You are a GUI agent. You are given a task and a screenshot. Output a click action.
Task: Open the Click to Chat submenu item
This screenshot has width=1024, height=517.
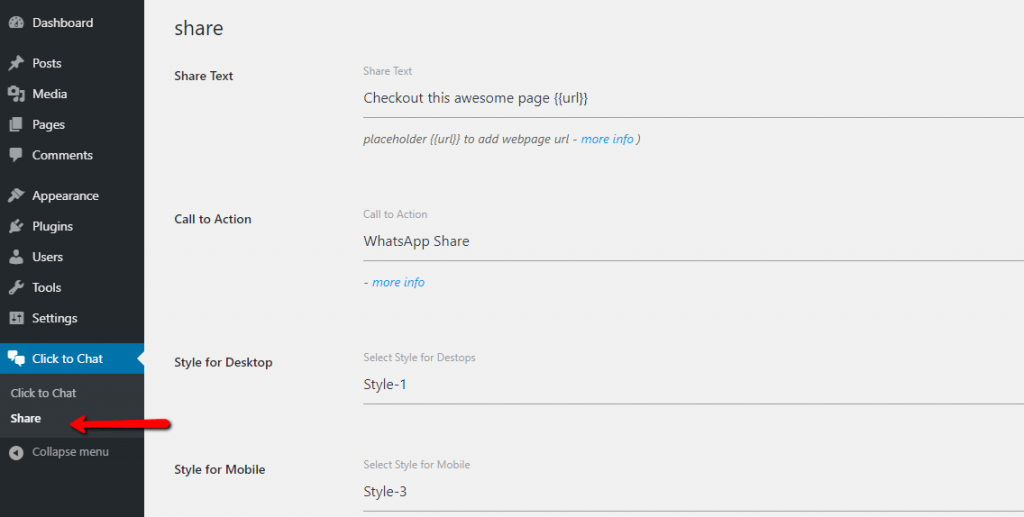43,393
